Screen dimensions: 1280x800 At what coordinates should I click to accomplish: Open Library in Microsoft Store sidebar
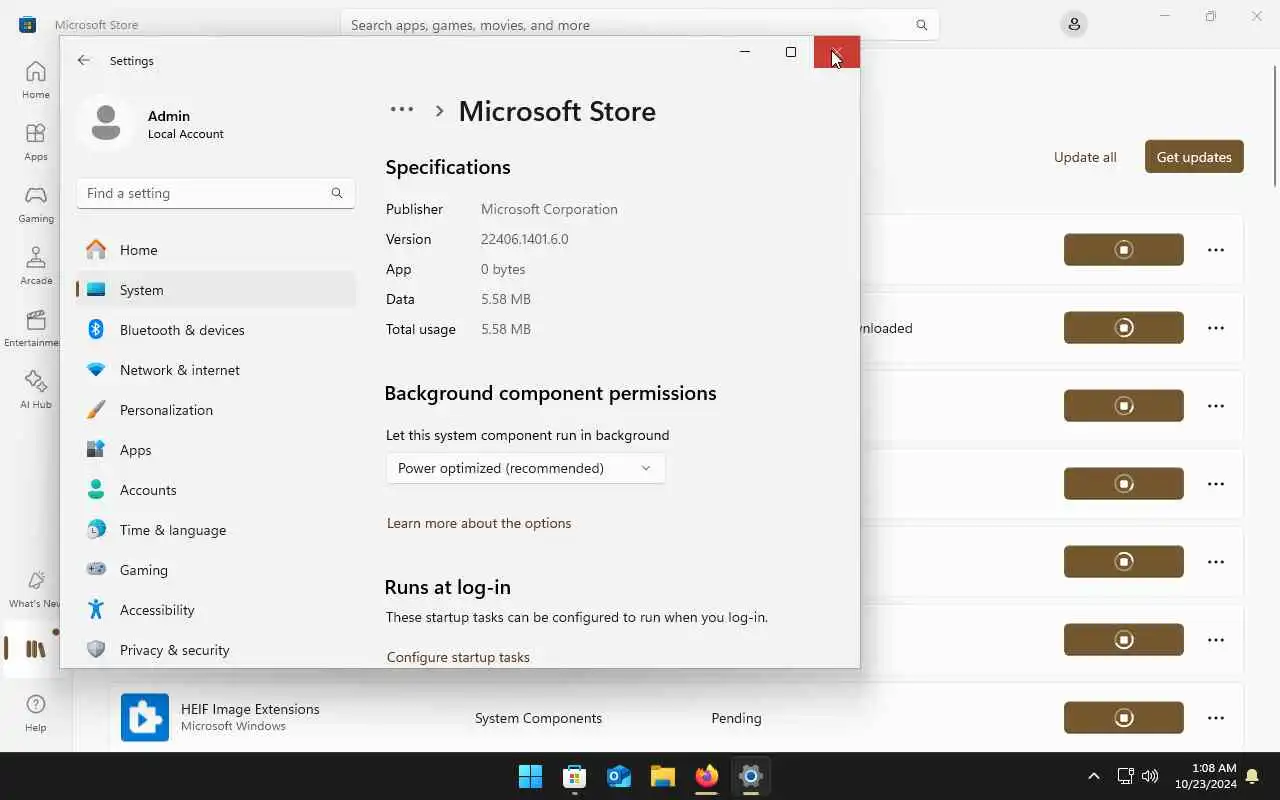coord(35,649)
